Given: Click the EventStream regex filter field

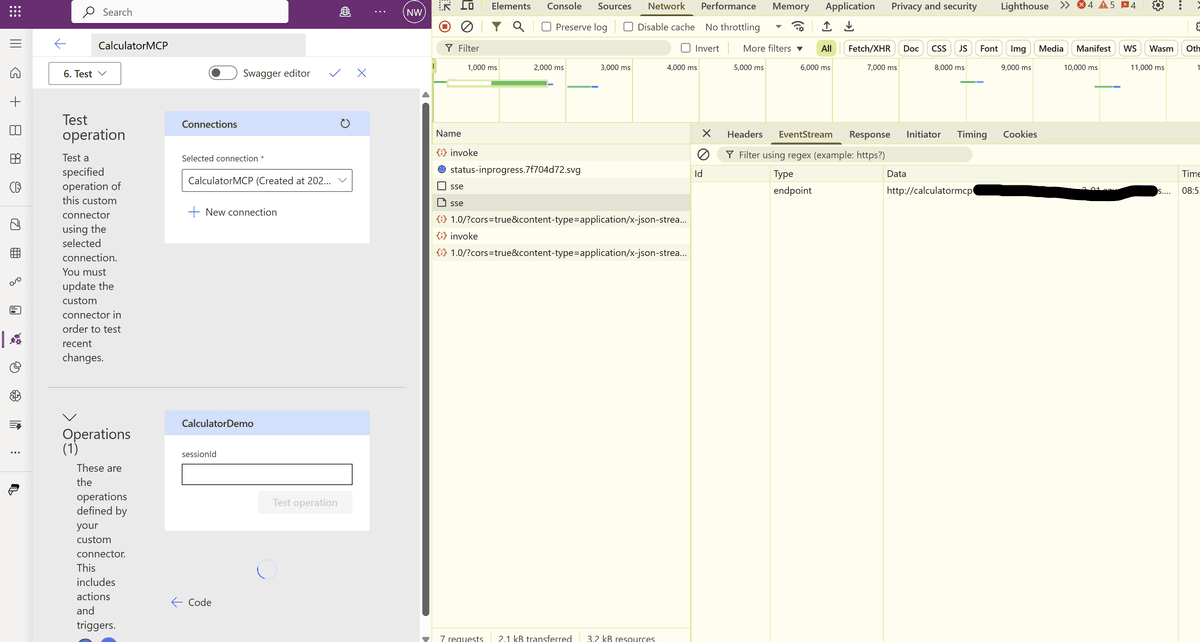Looking at the screenshot, I should tap(845, 154).
